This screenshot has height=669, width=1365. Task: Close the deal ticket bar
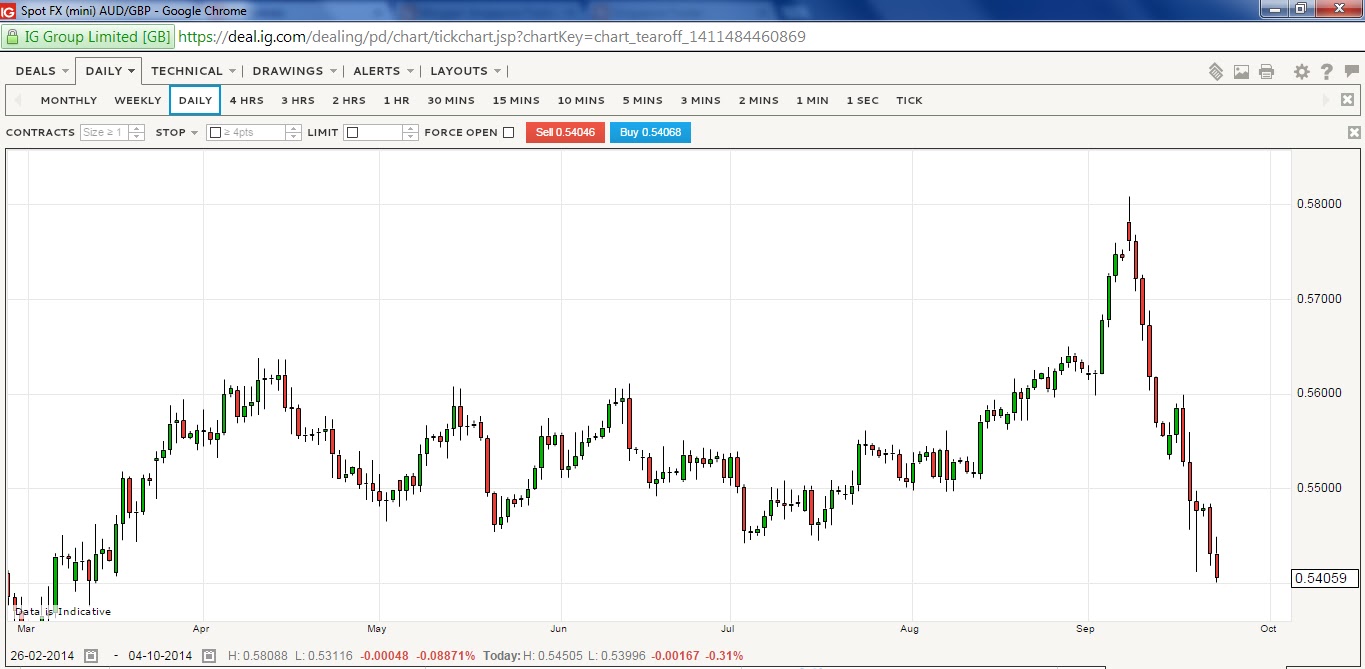click(1354, 133)
